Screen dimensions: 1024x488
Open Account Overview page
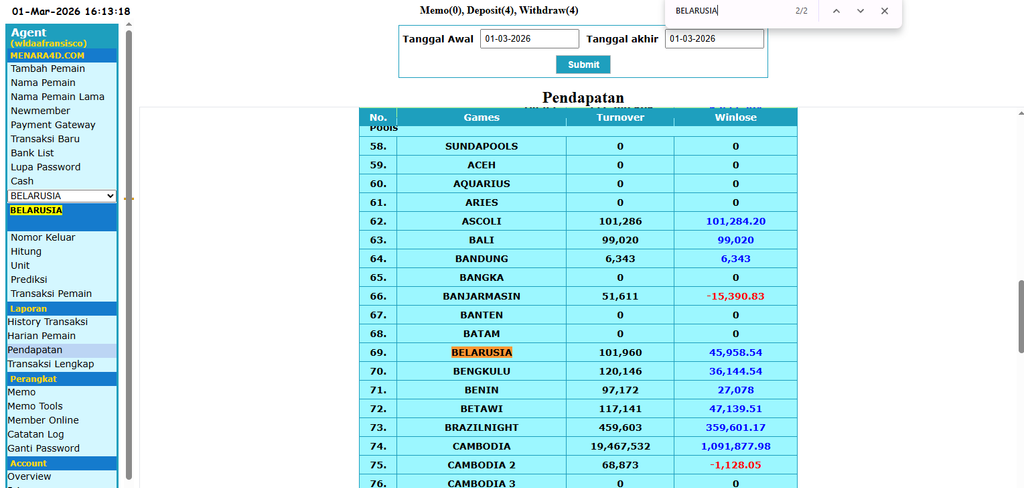[x=29, y=476]
